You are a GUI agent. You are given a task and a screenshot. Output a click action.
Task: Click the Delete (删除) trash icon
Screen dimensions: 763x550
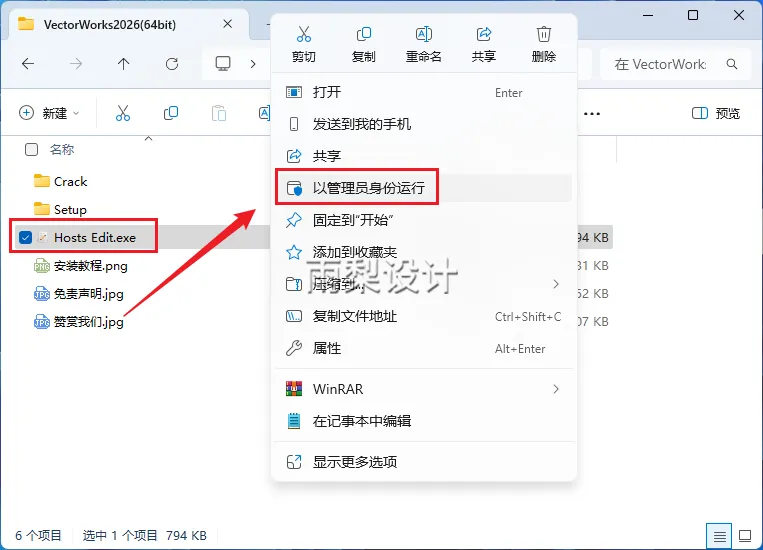544,34
